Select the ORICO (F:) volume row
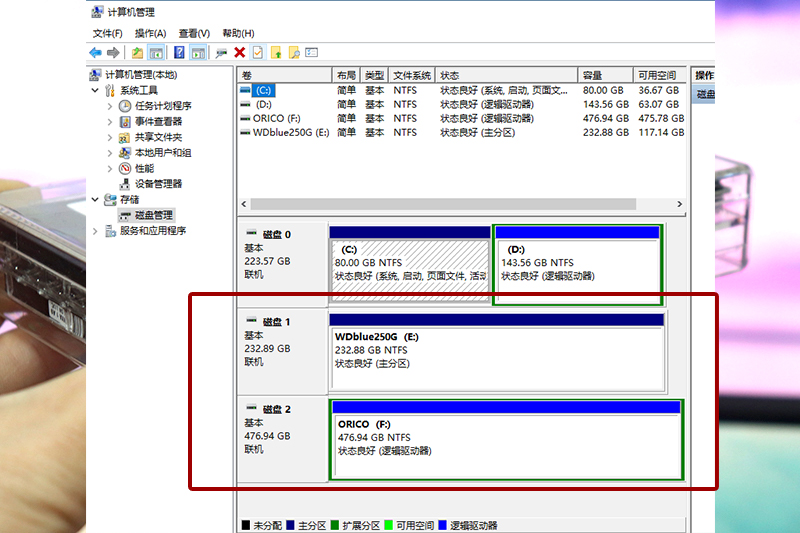800x533 pixels. [x=462, y=118]
